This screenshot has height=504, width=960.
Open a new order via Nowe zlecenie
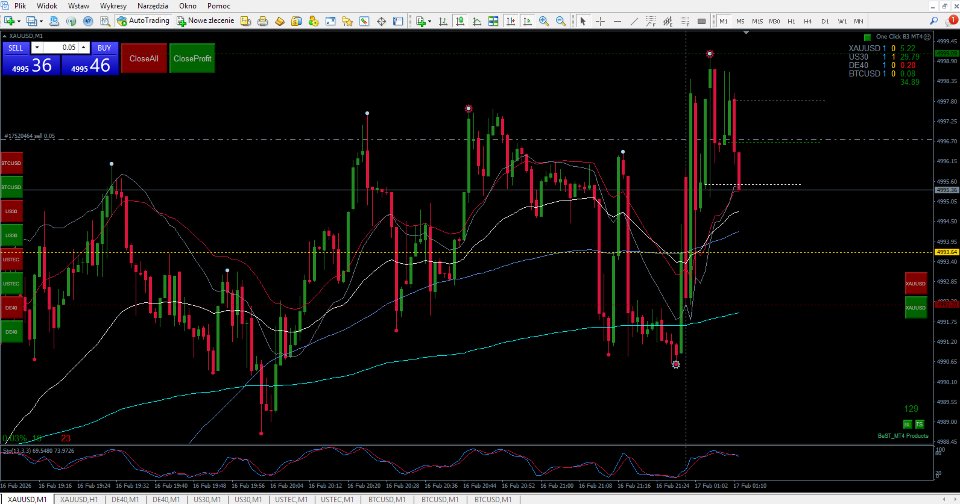tap(206, 21)
